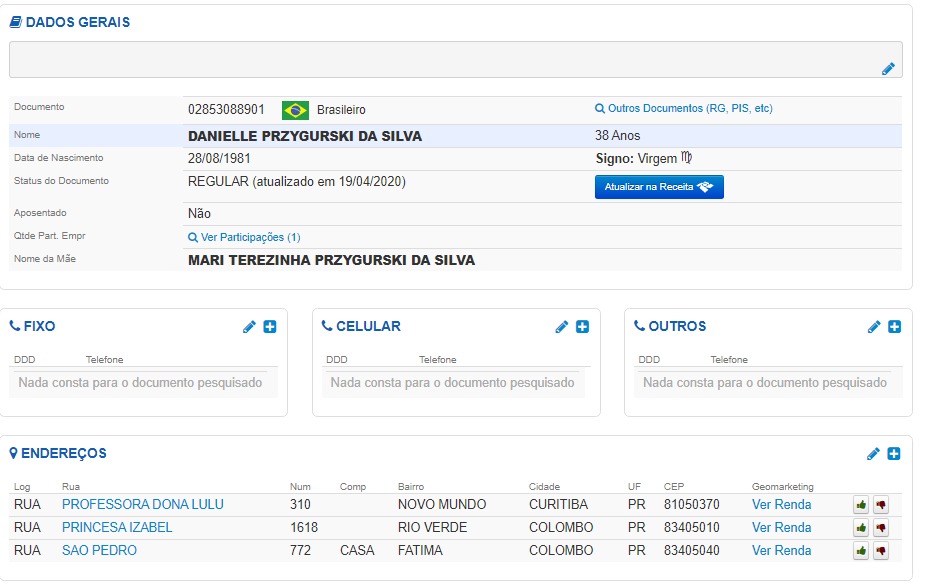Open the SAO PEDRO street link

[99, 551]
